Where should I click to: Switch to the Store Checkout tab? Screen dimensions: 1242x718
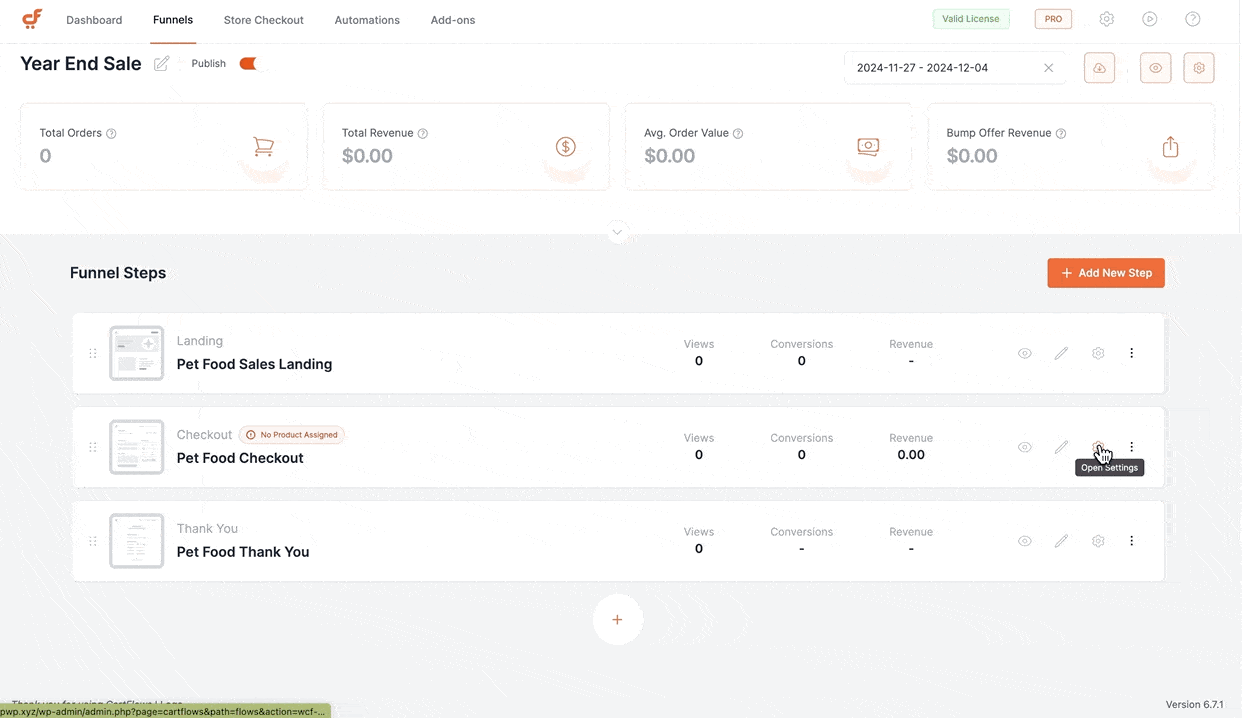263,20
